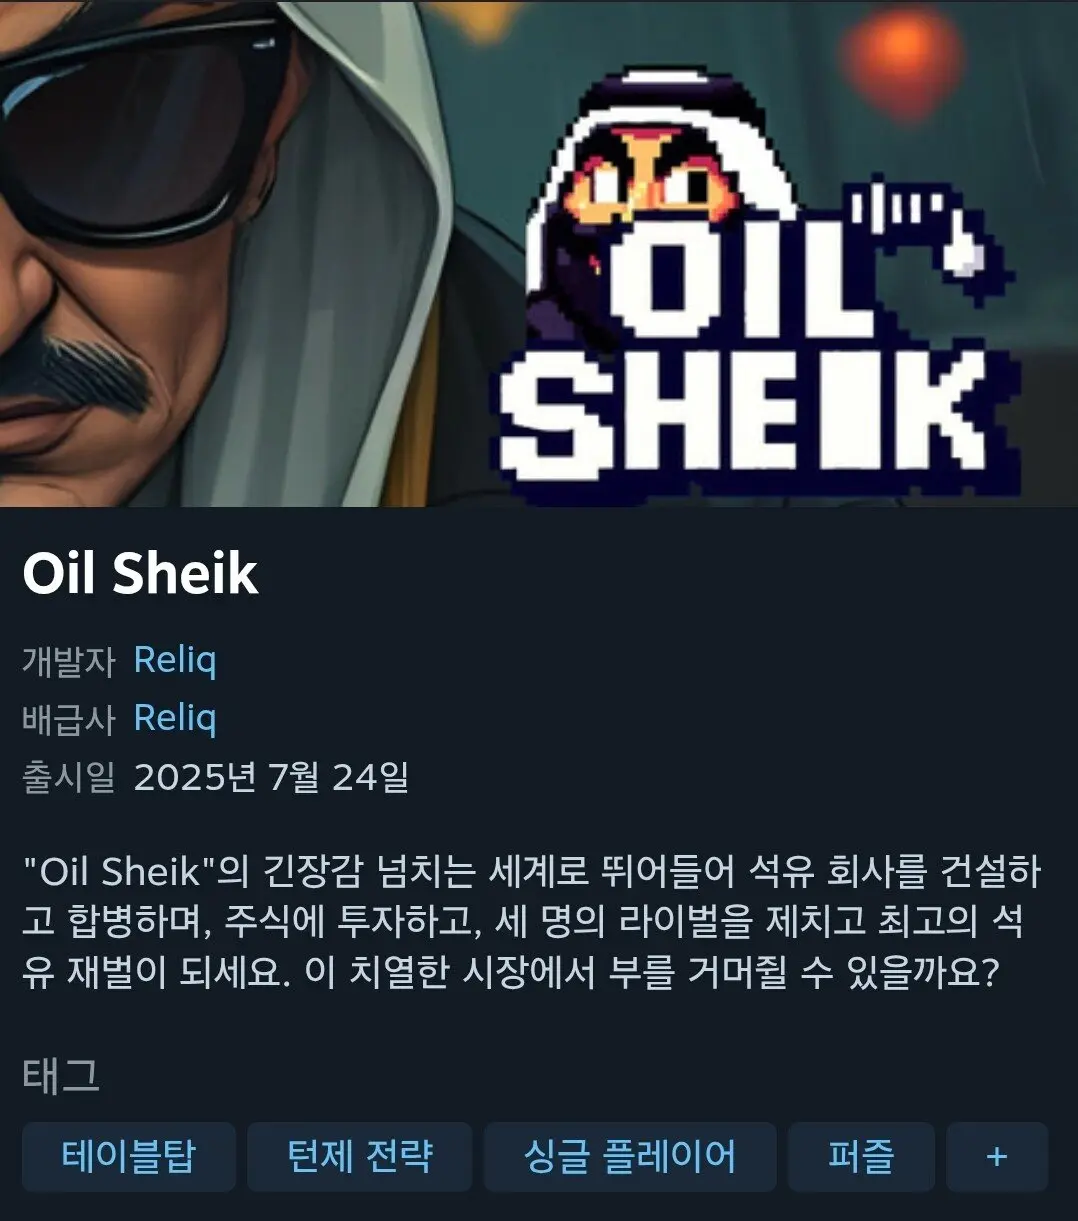
Task: Click the 태그 section heading
Action: (61, 1076)
